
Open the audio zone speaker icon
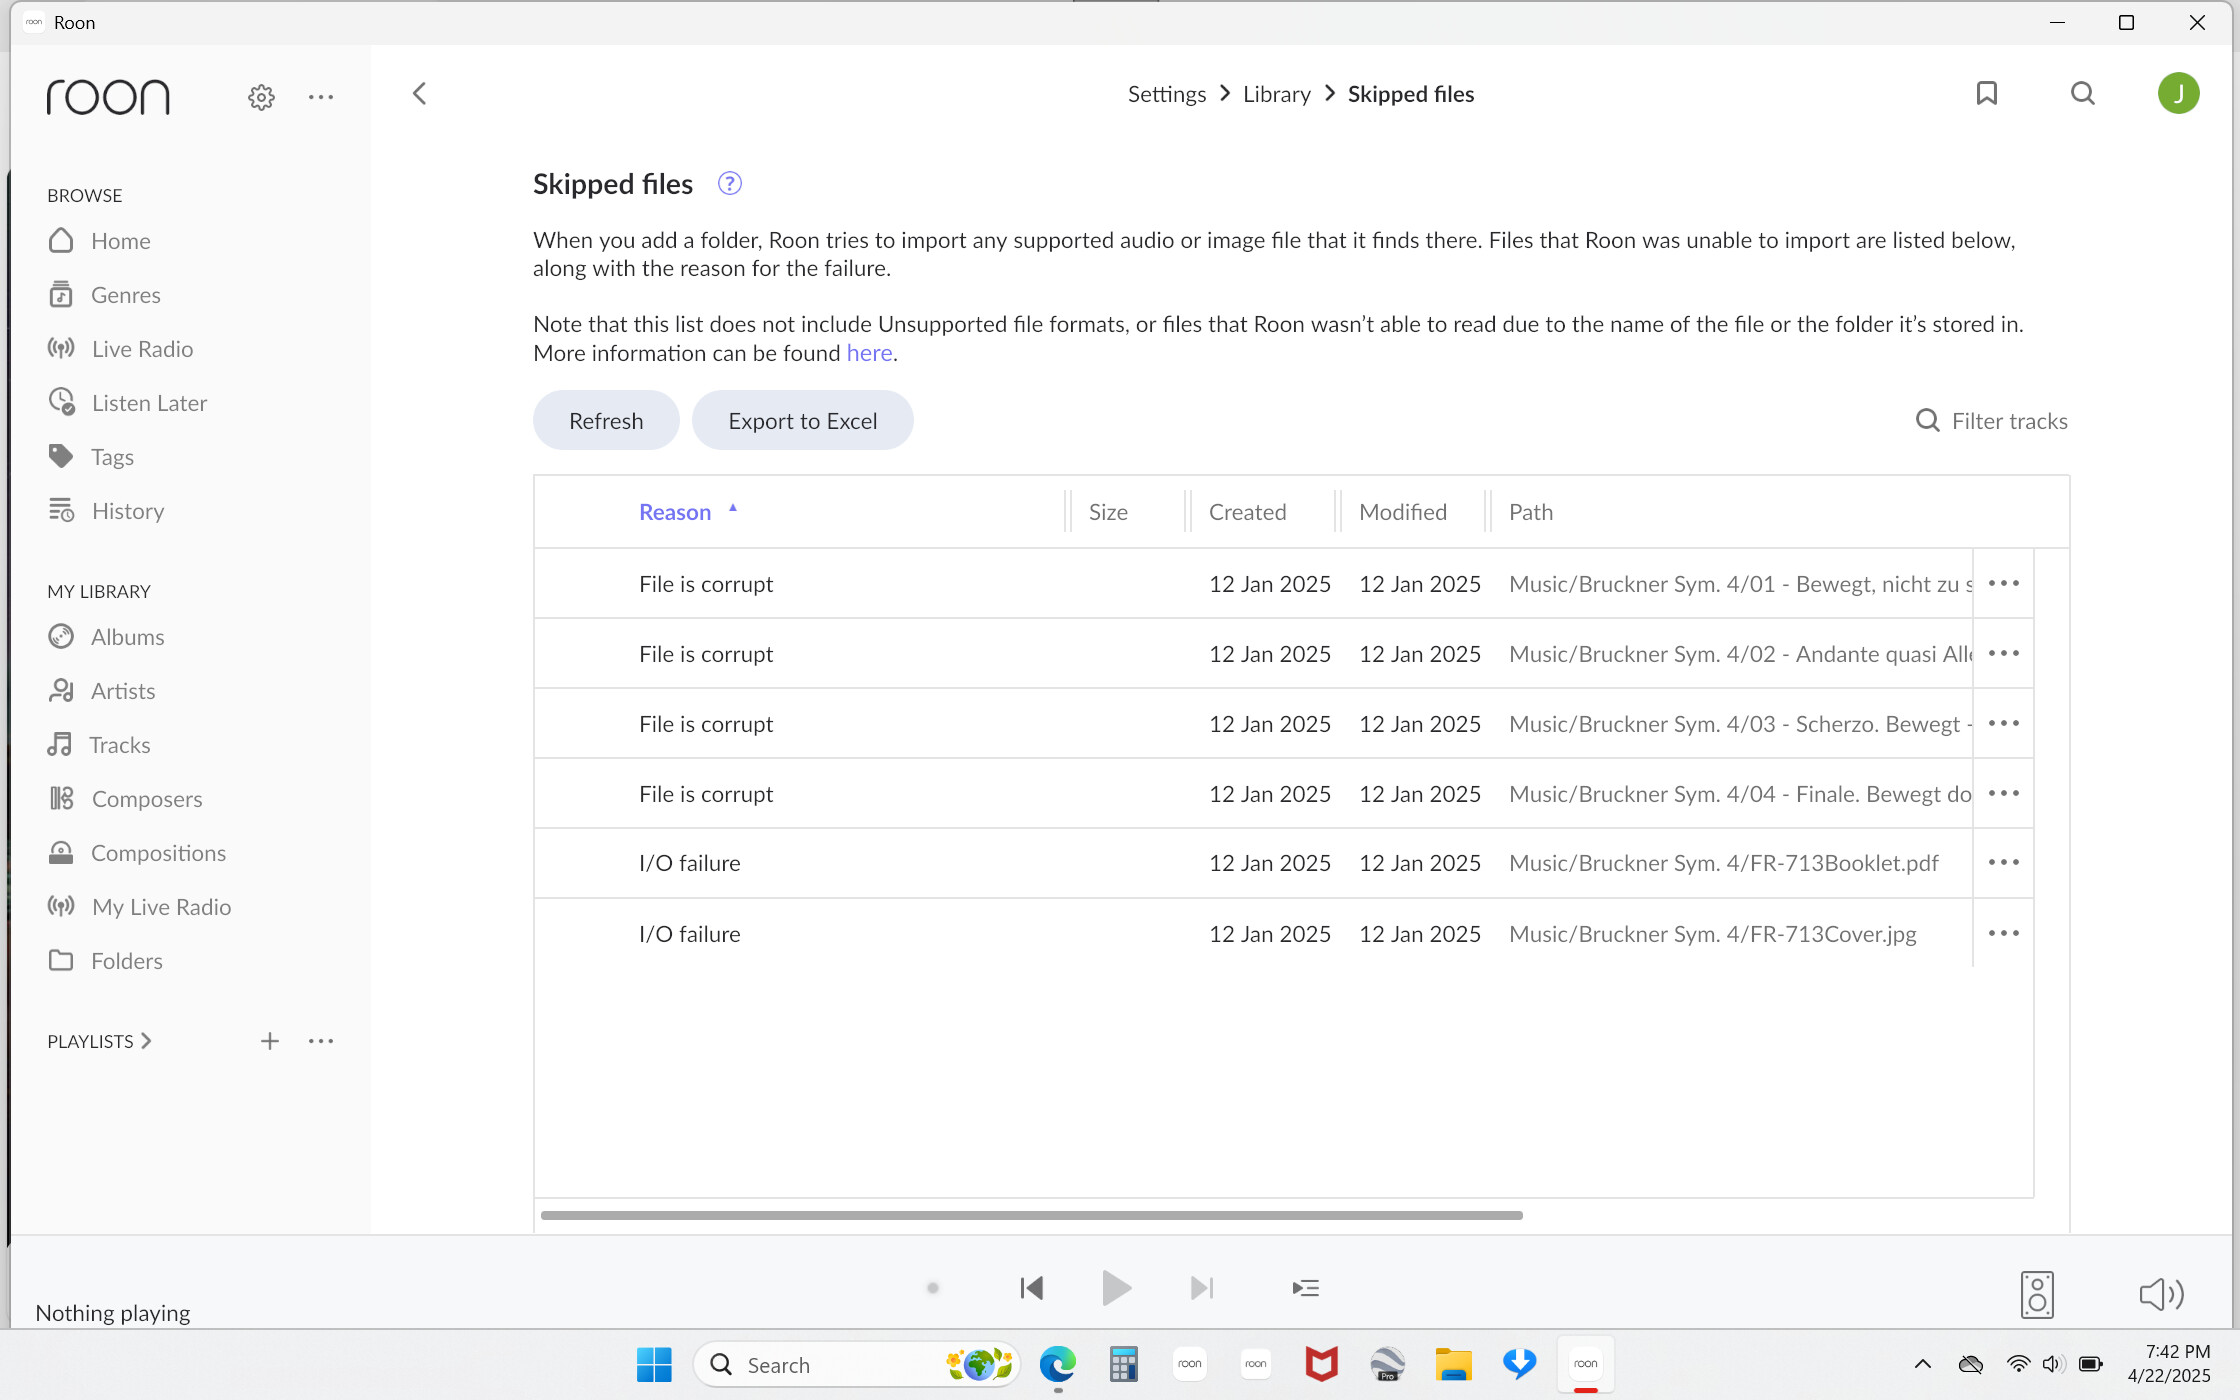(x=2037, y=1294)
